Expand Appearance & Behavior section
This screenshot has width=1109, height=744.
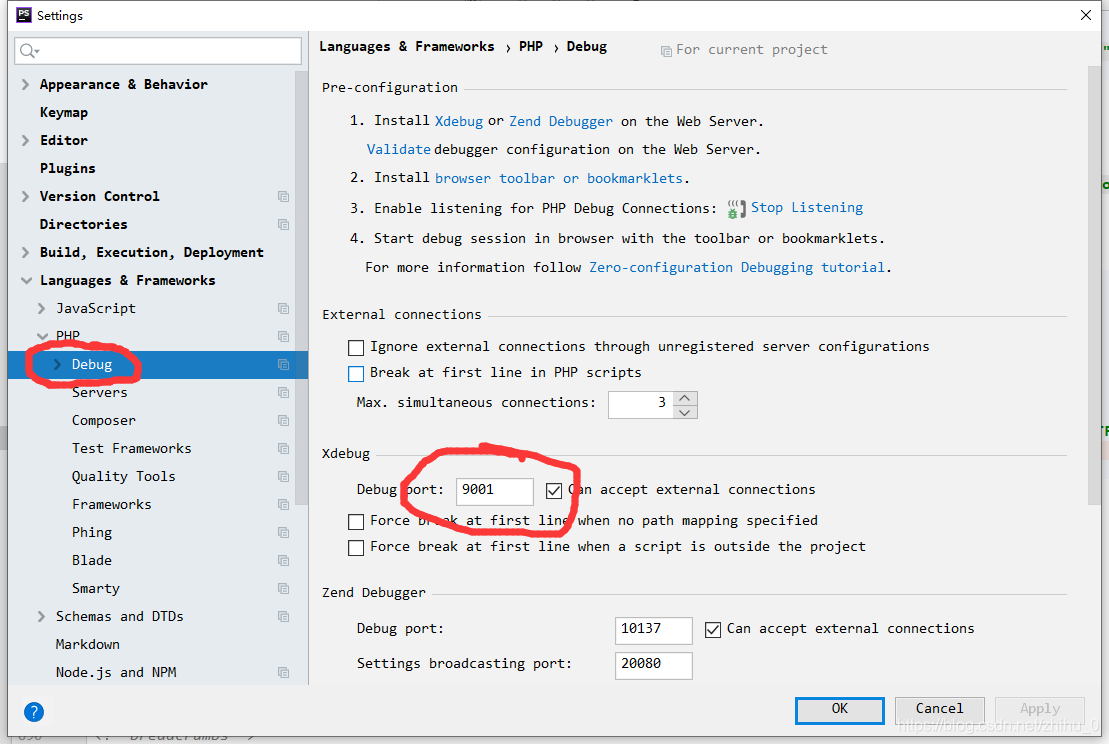pyautogui.click(x=25, y=84)
